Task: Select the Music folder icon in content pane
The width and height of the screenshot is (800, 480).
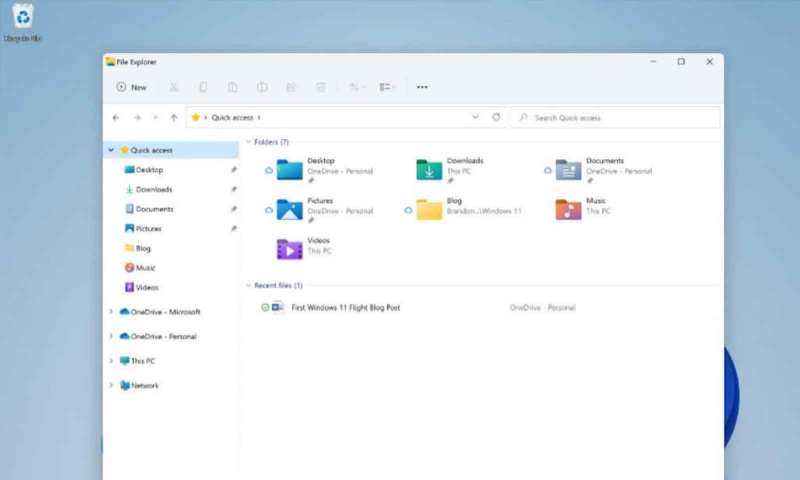Action: pyautogui.click(x=568, y=210)
